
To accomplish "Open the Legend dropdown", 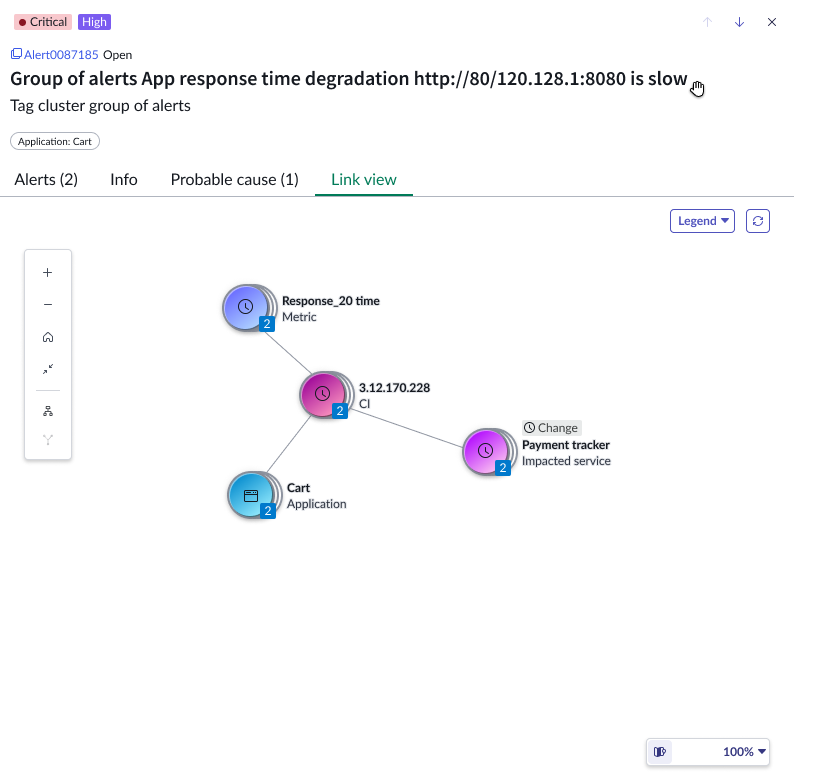I will coord(702,221).
